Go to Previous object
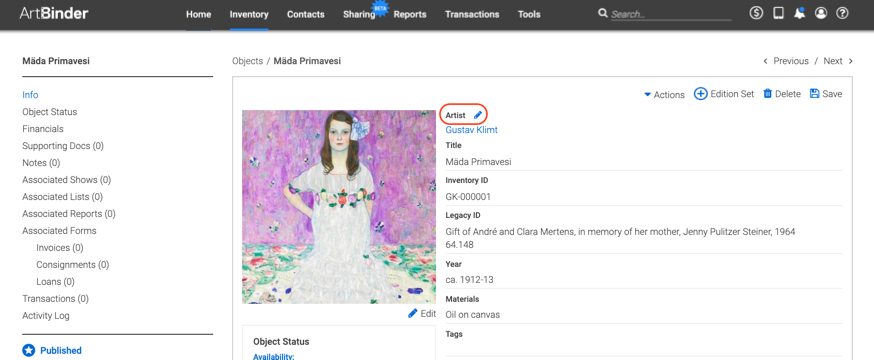874x360 pixels. [x=785, y=61]
